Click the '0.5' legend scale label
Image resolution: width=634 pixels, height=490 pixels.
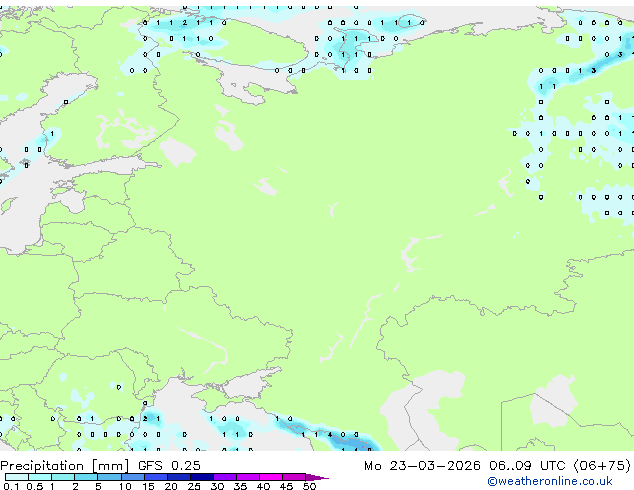[35, 486]
